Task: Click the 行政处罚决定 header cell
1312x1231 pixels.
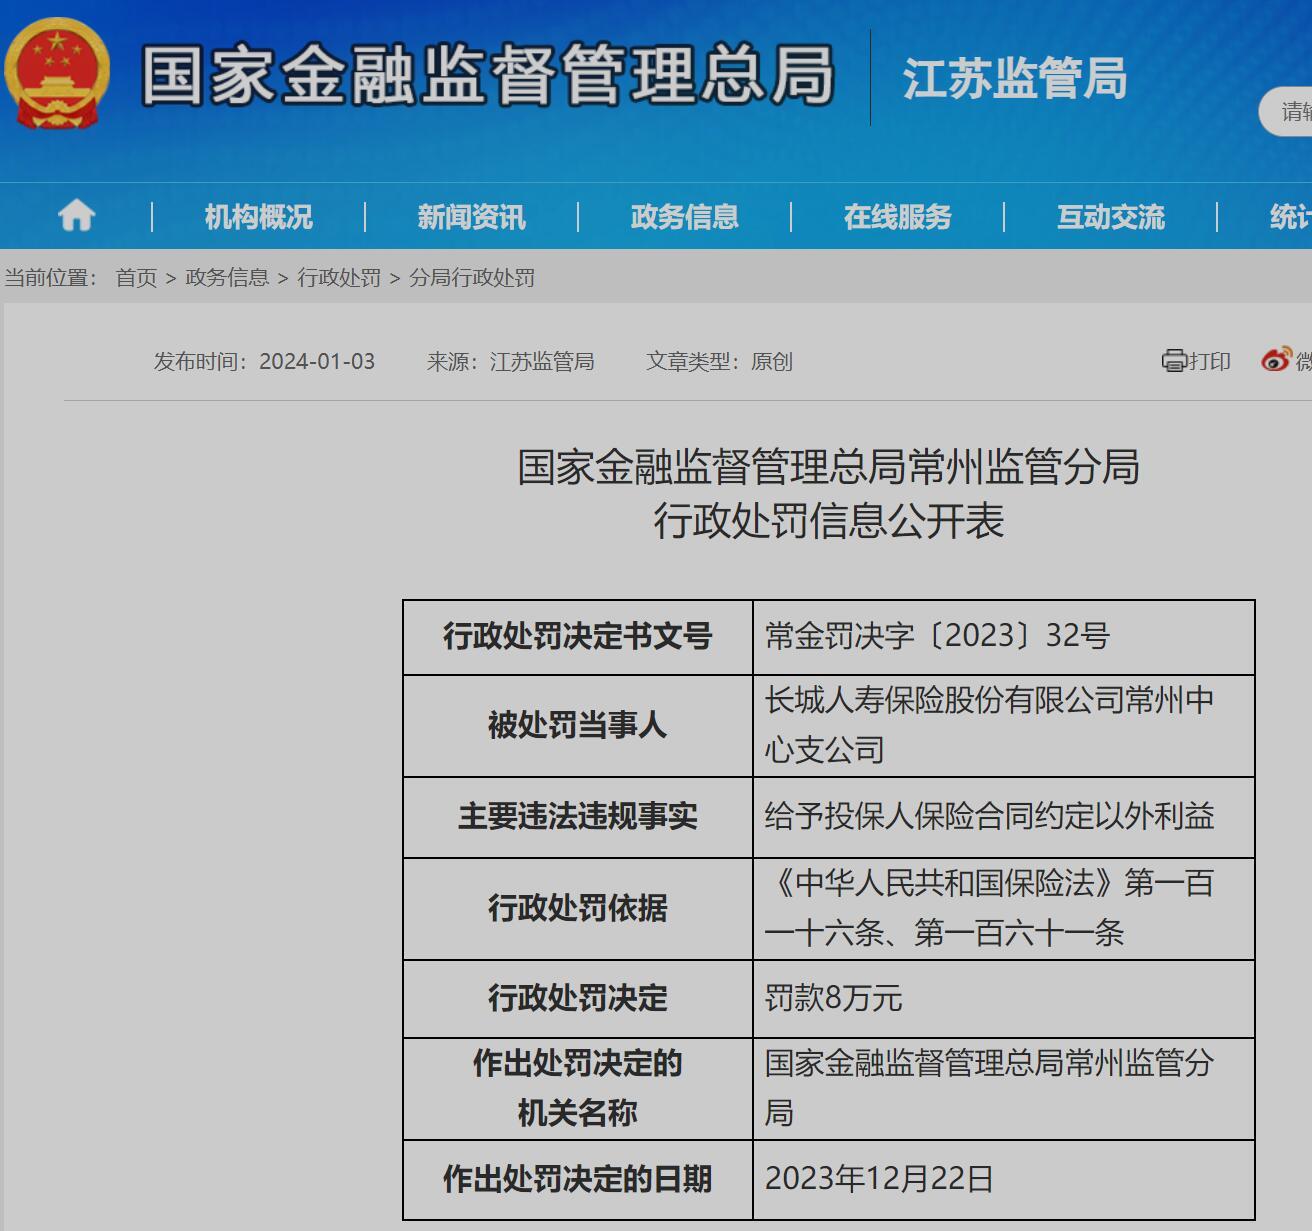Action: point(578,999)
